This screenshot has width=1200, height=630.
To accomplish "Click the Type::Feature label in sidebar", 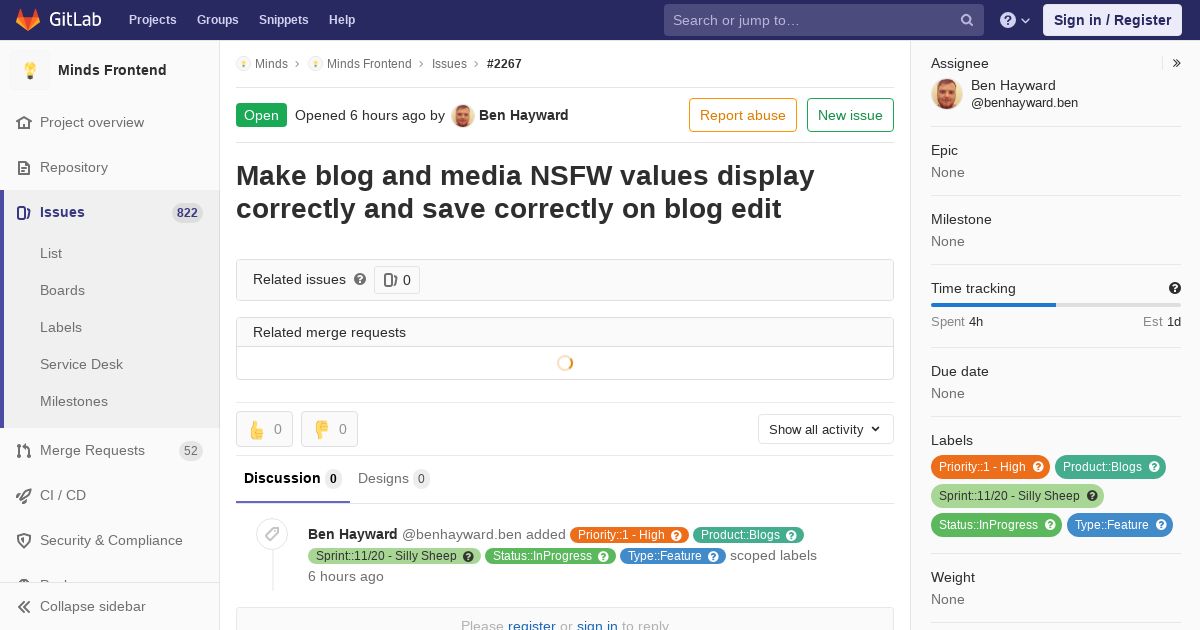I will click(x=1112, y=525).
